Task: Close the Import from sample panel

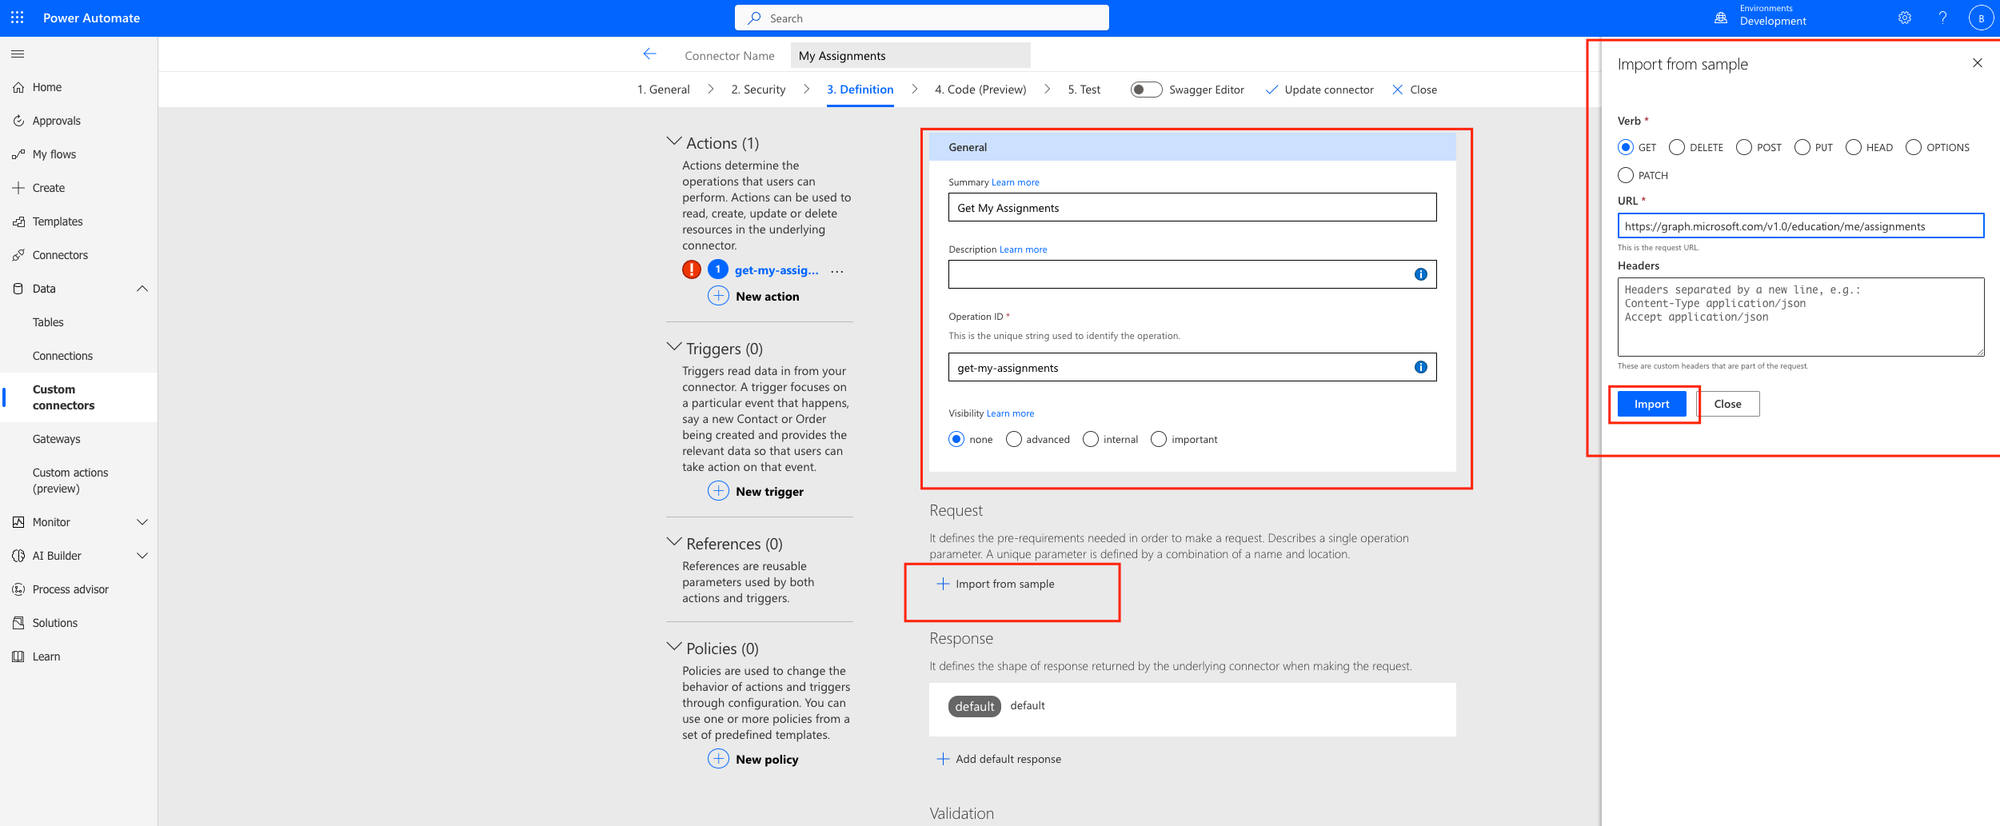Action: coord(1977,63)
